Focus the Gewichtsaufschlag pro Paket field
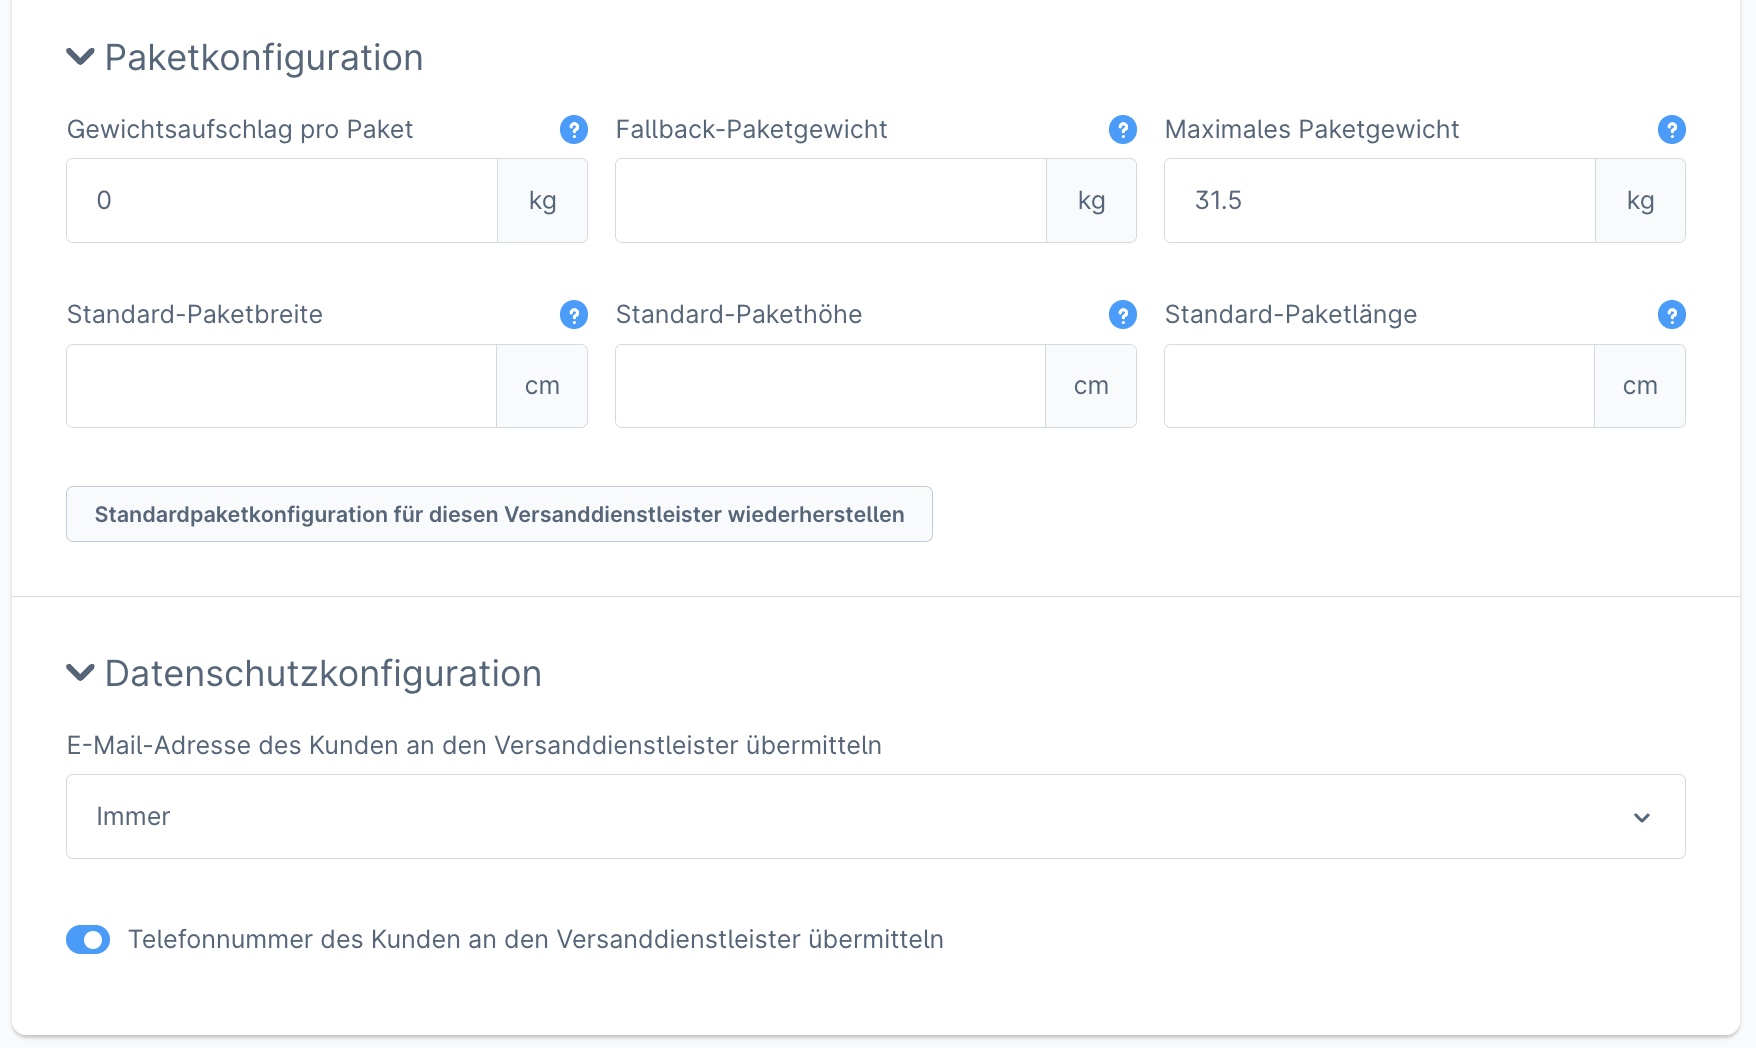Image resolution: width=1756 pixels, height=1048 pixels. [x=282, y=200]
